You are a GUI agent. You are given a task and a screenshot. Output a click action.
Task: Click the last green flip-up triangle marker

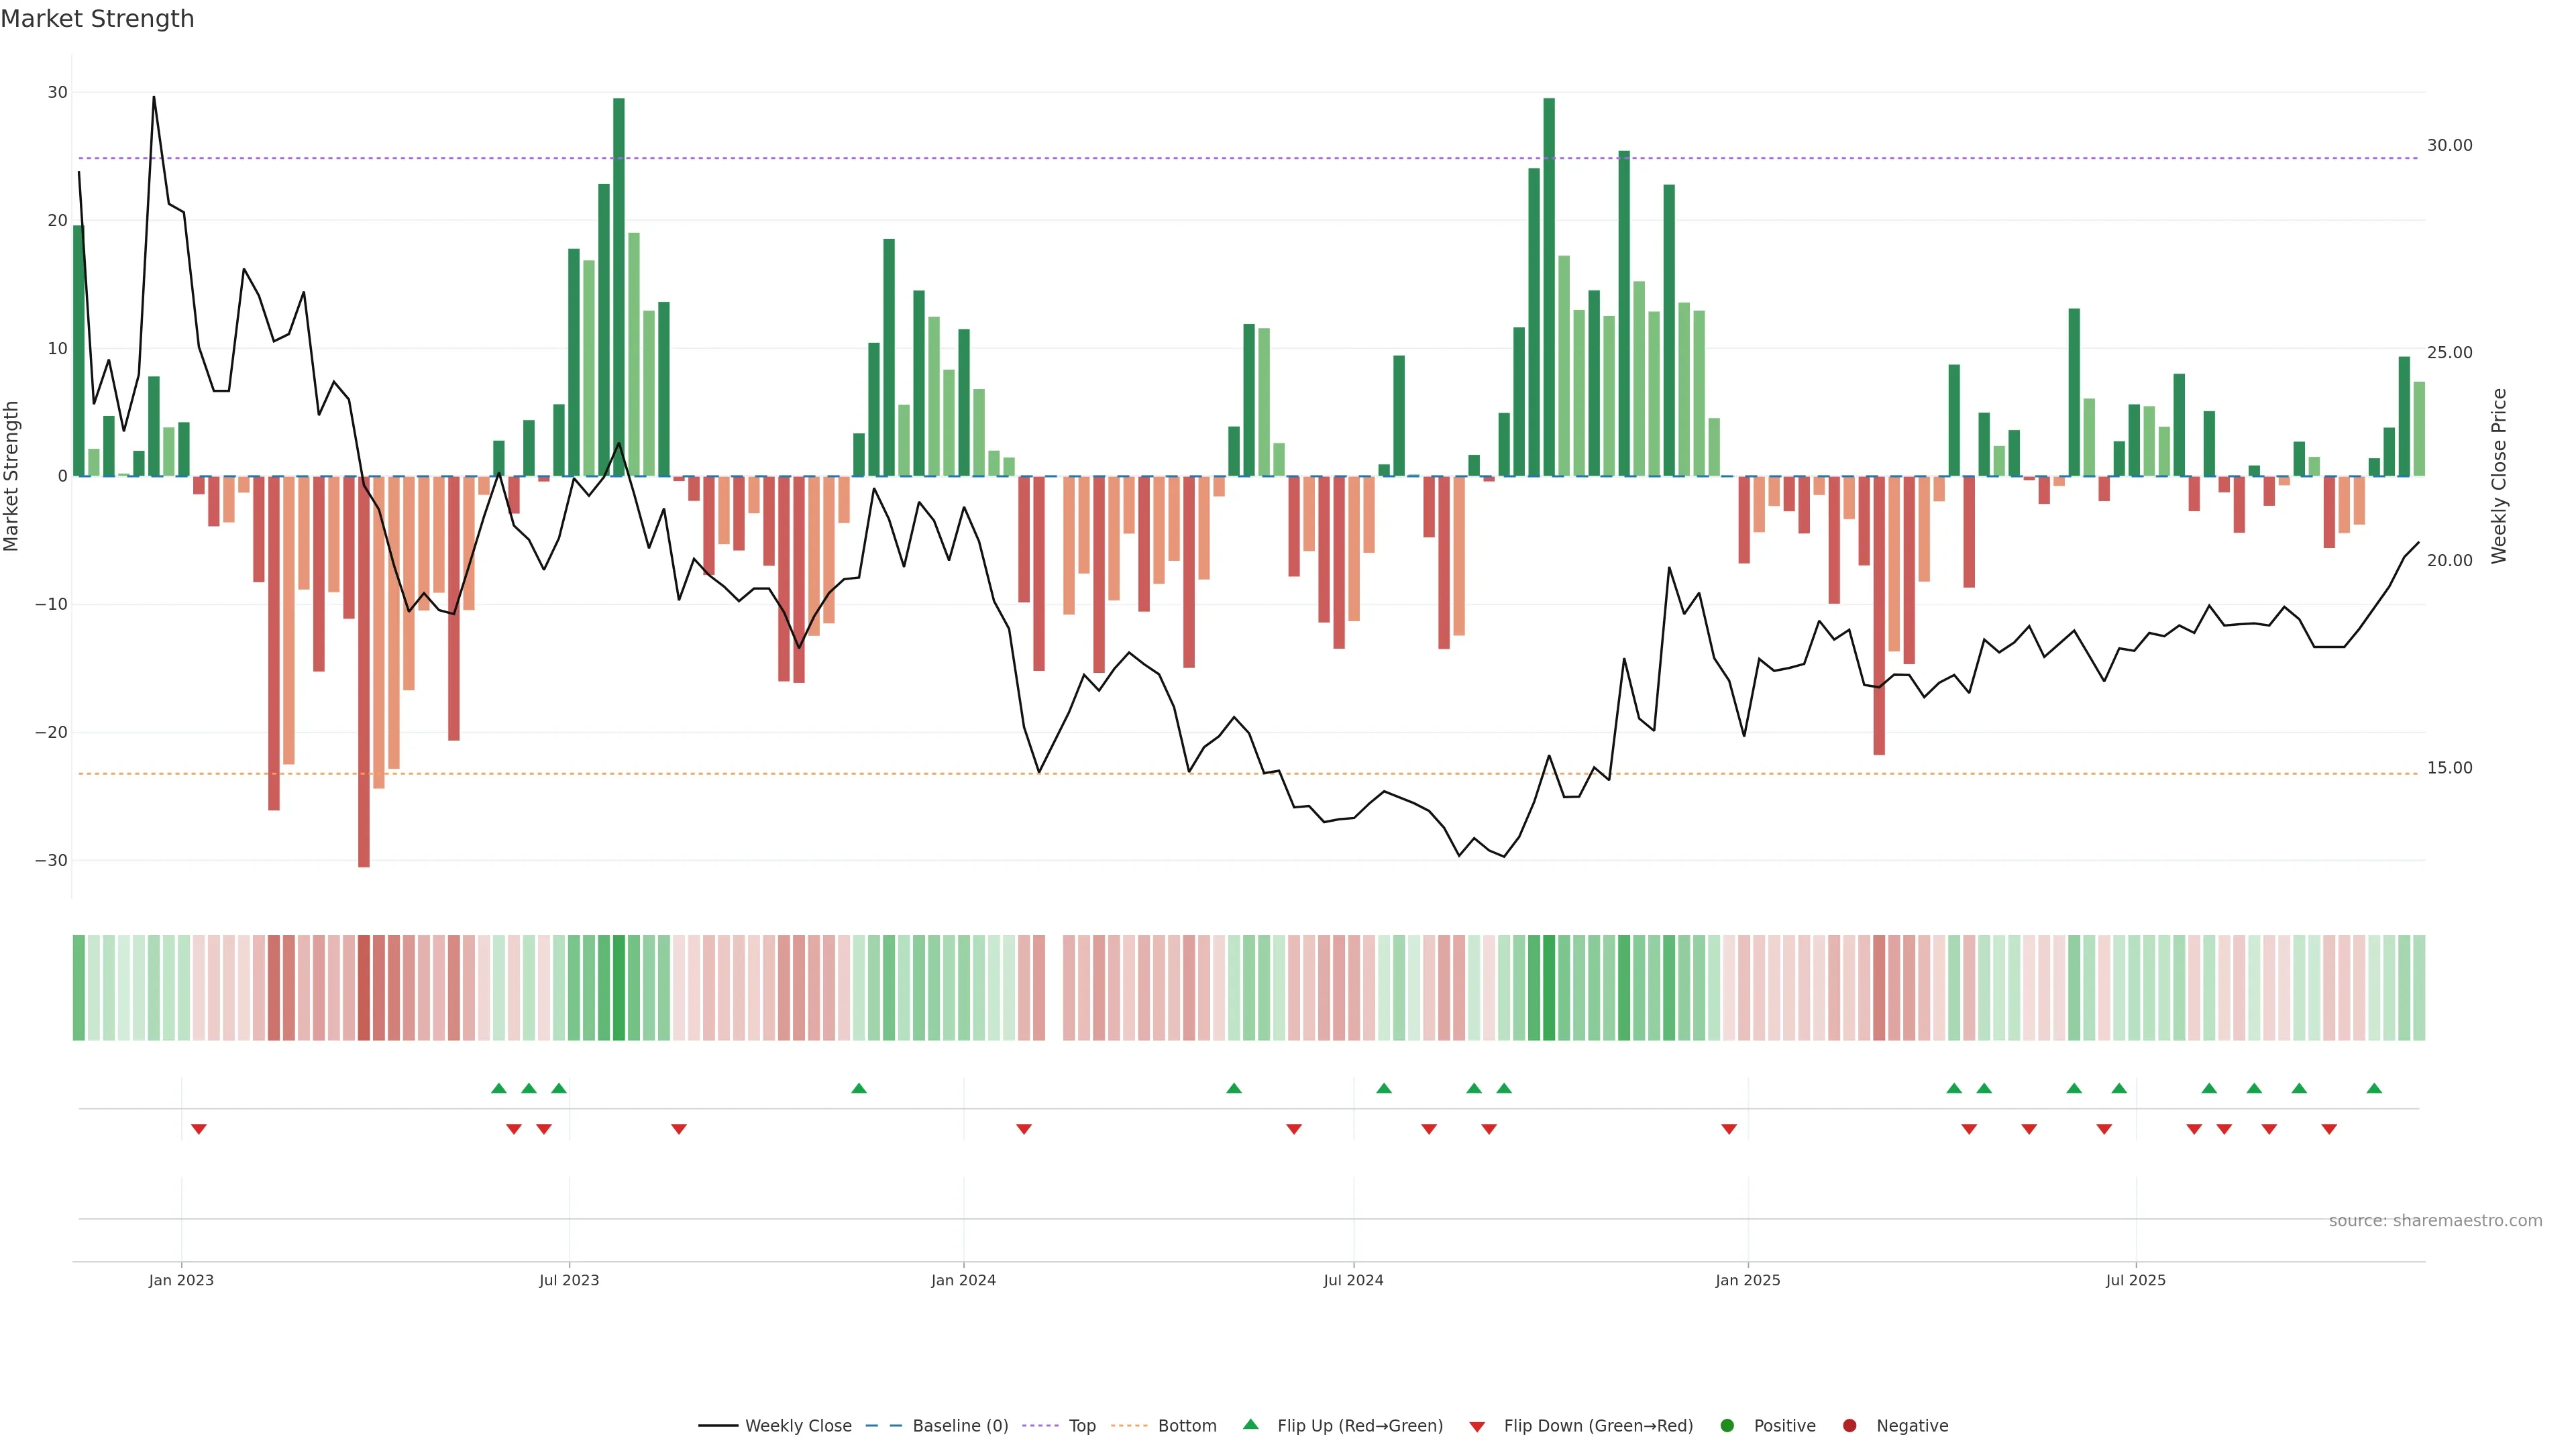2374,1088
